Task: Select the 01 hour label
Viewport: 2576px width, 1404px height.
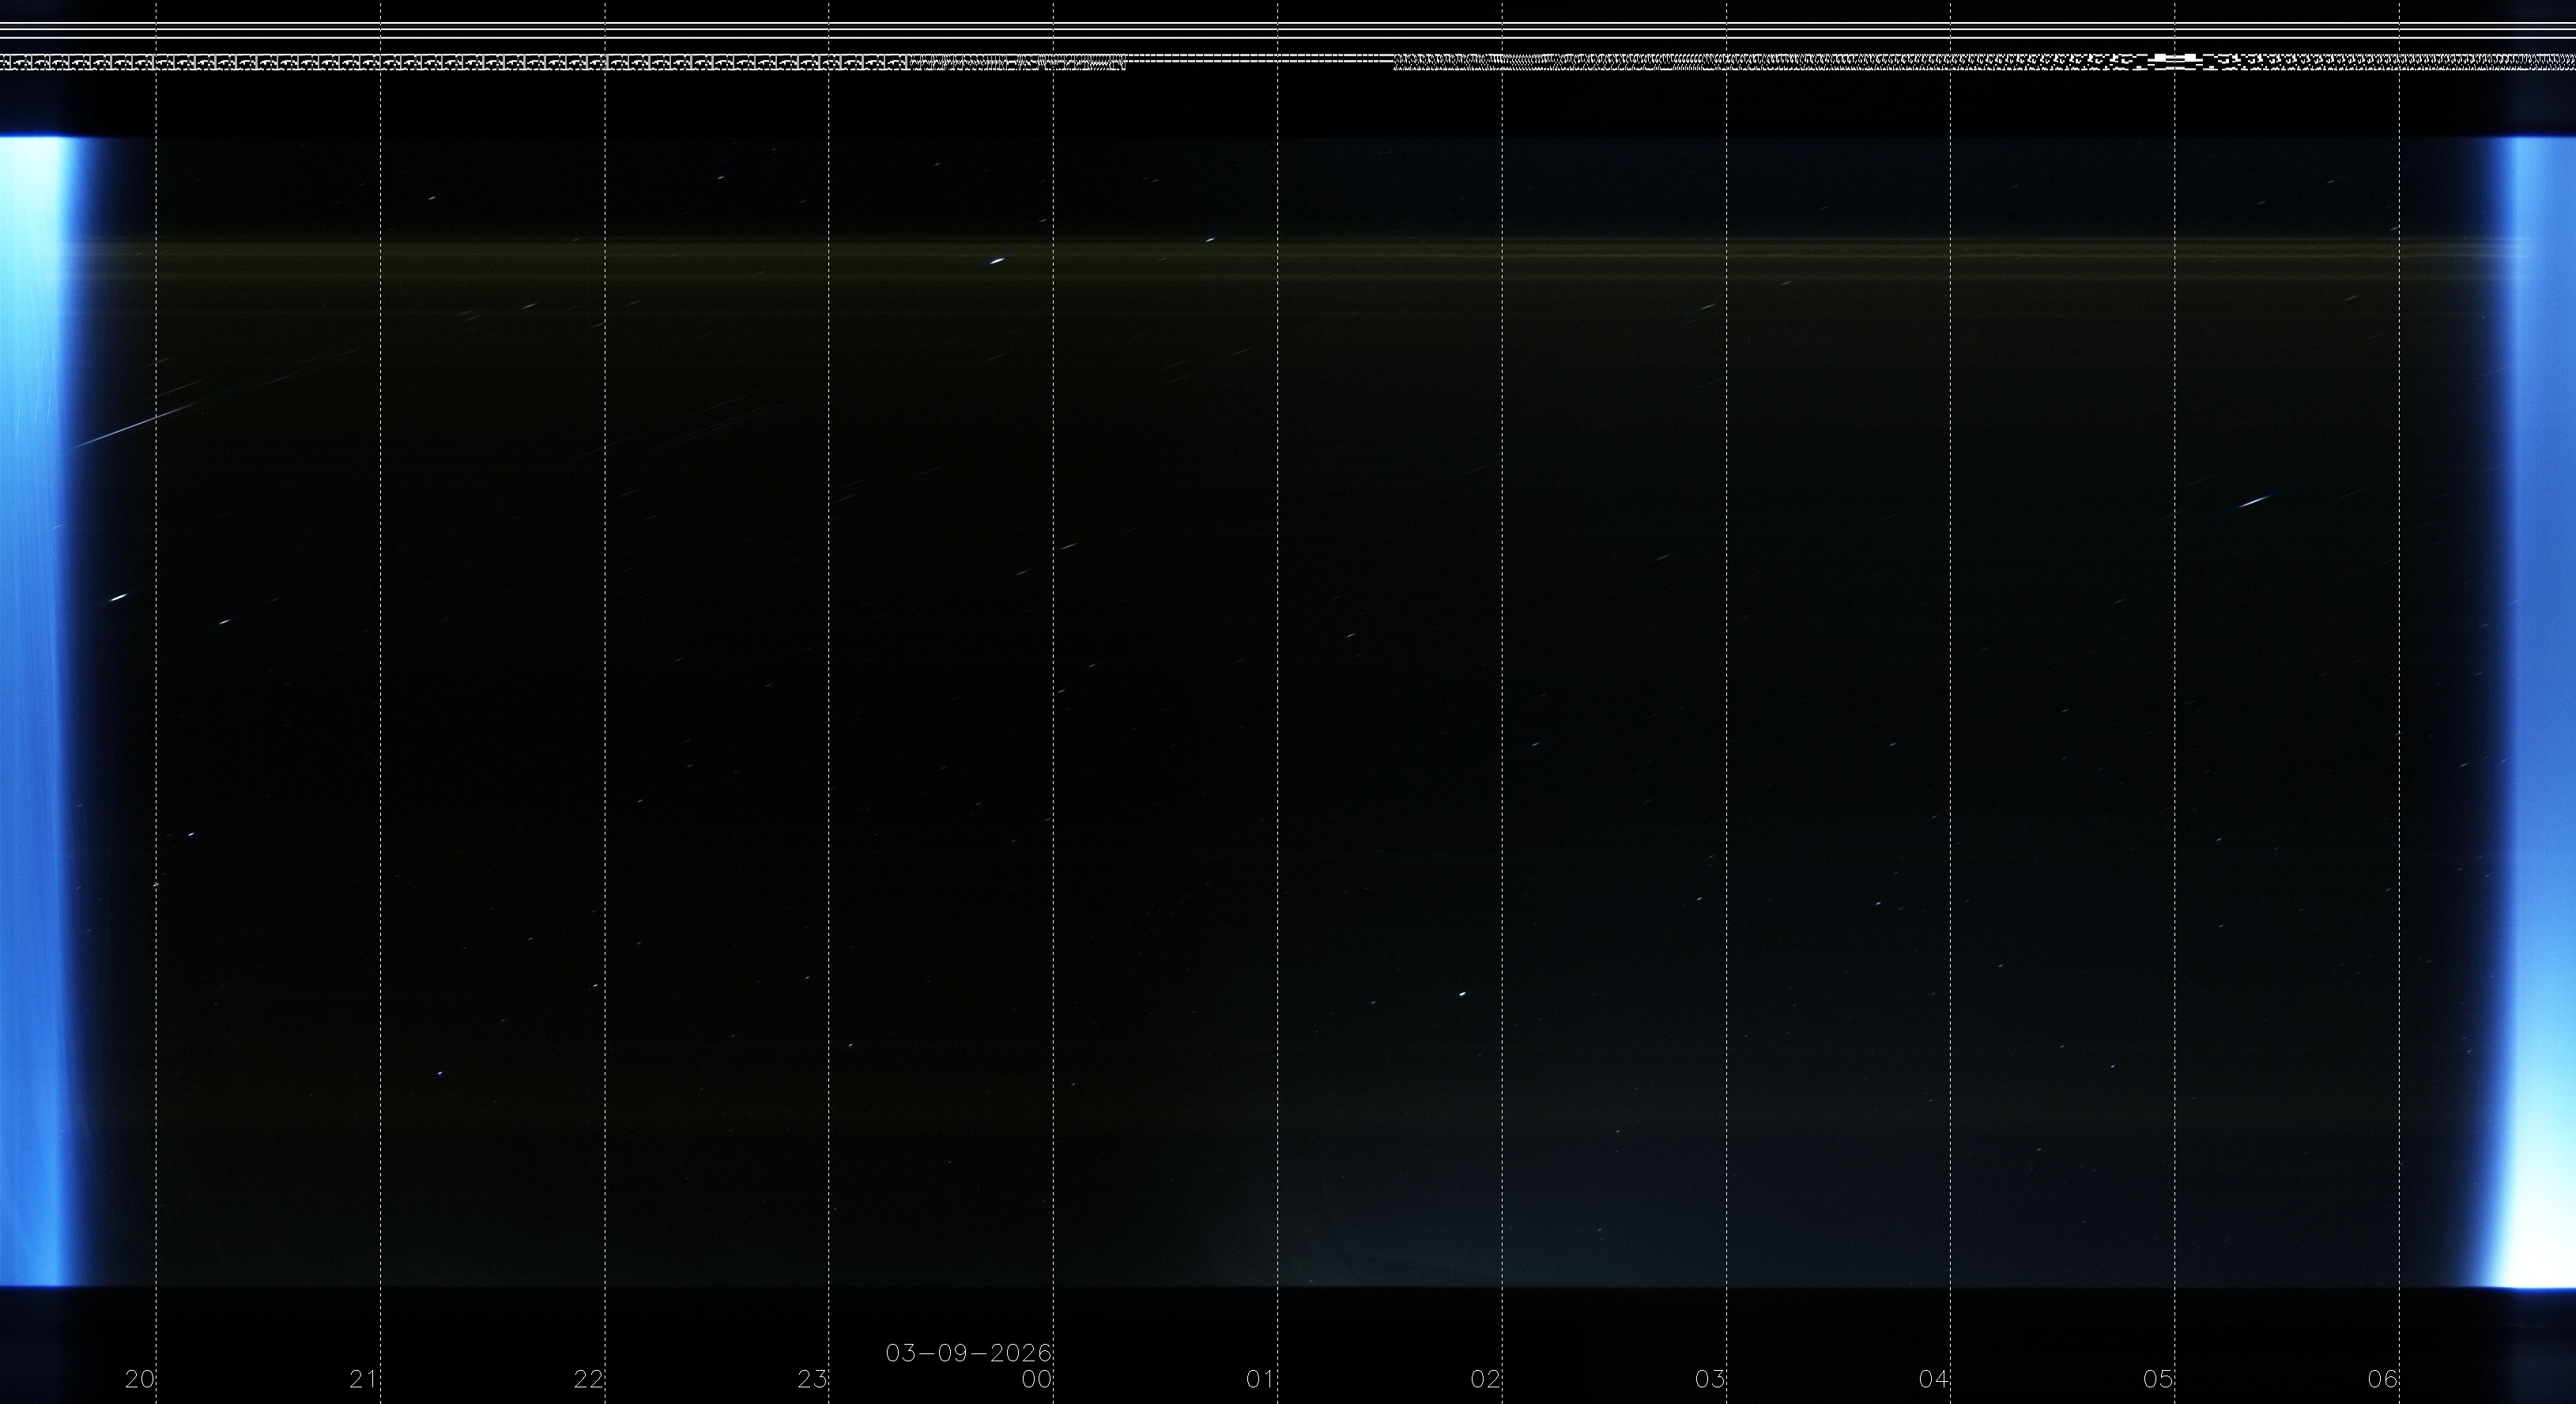Action: point(1261,1380)
